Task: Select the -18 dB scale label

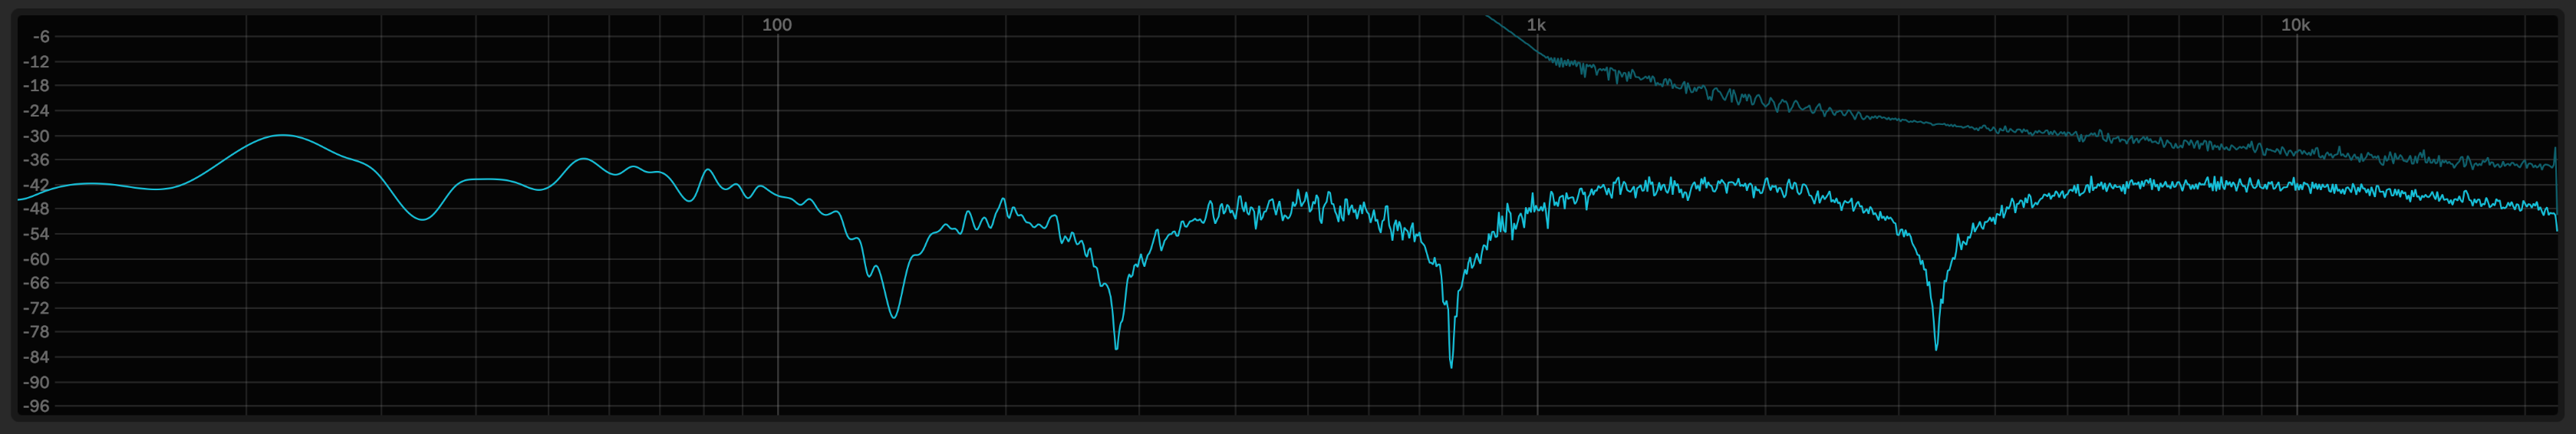Action: pos(36,86)
